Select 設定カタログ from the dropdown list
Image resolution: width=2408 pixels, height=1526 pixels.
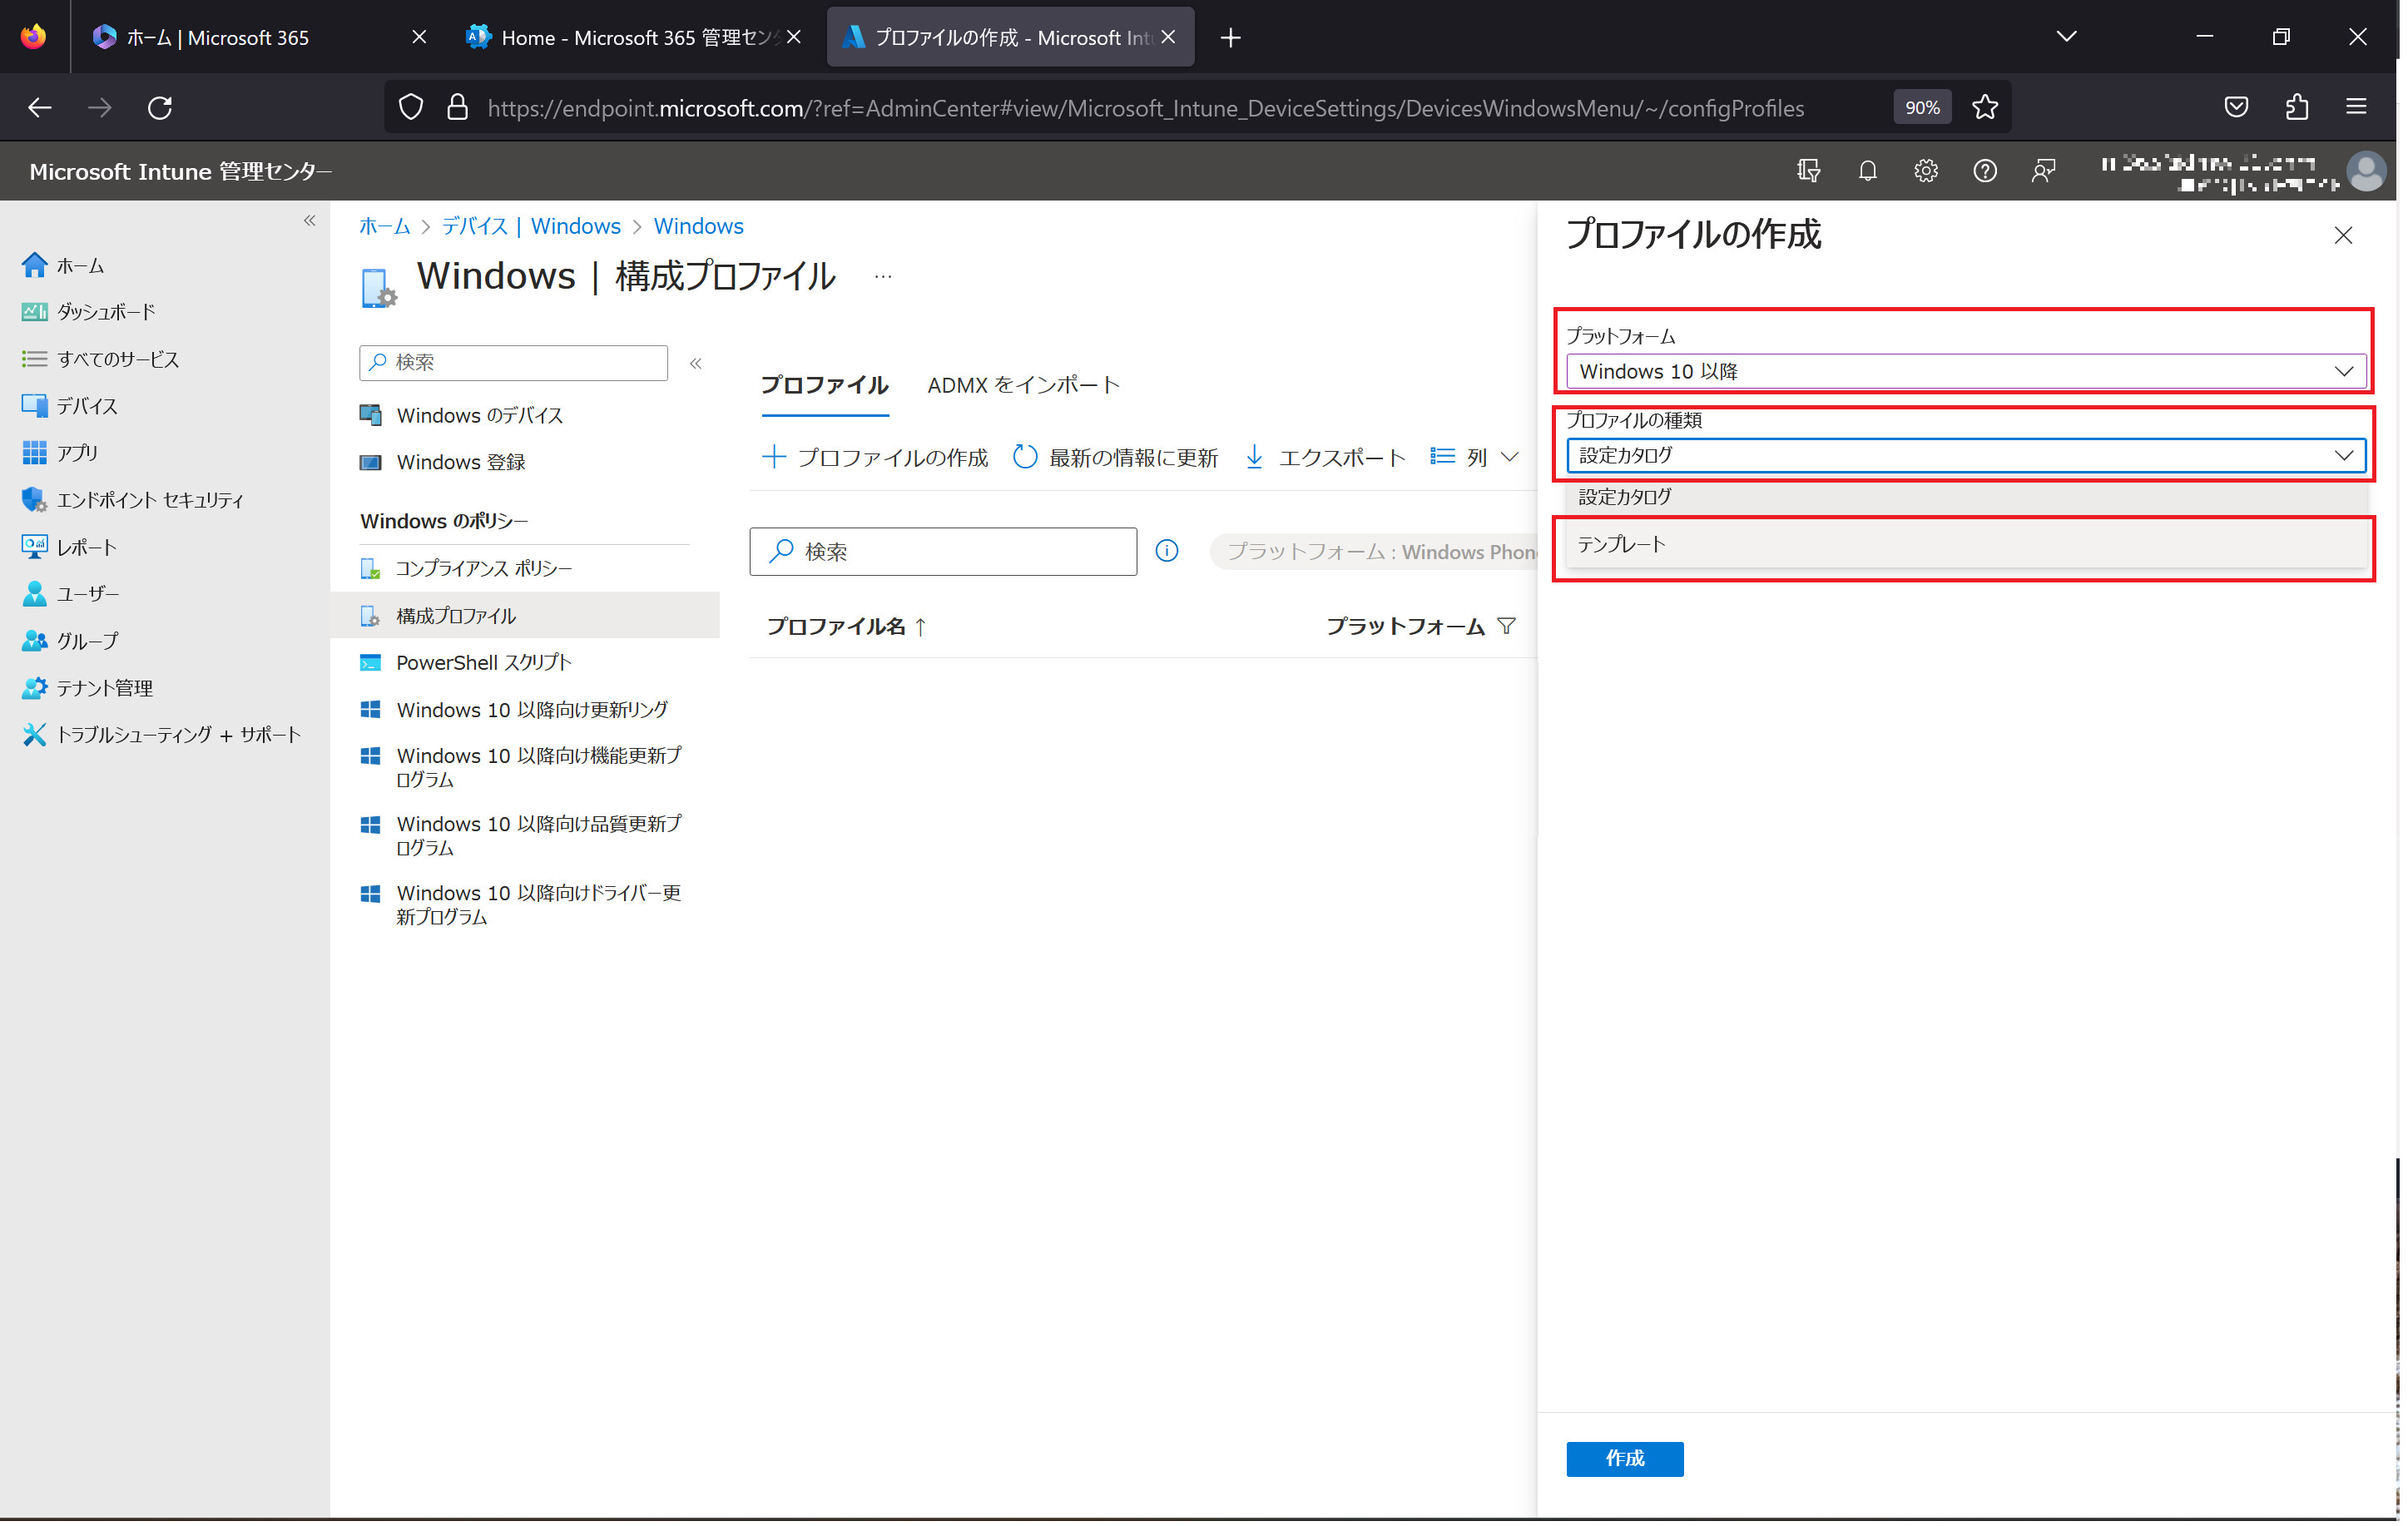(x=1965, y=497)
